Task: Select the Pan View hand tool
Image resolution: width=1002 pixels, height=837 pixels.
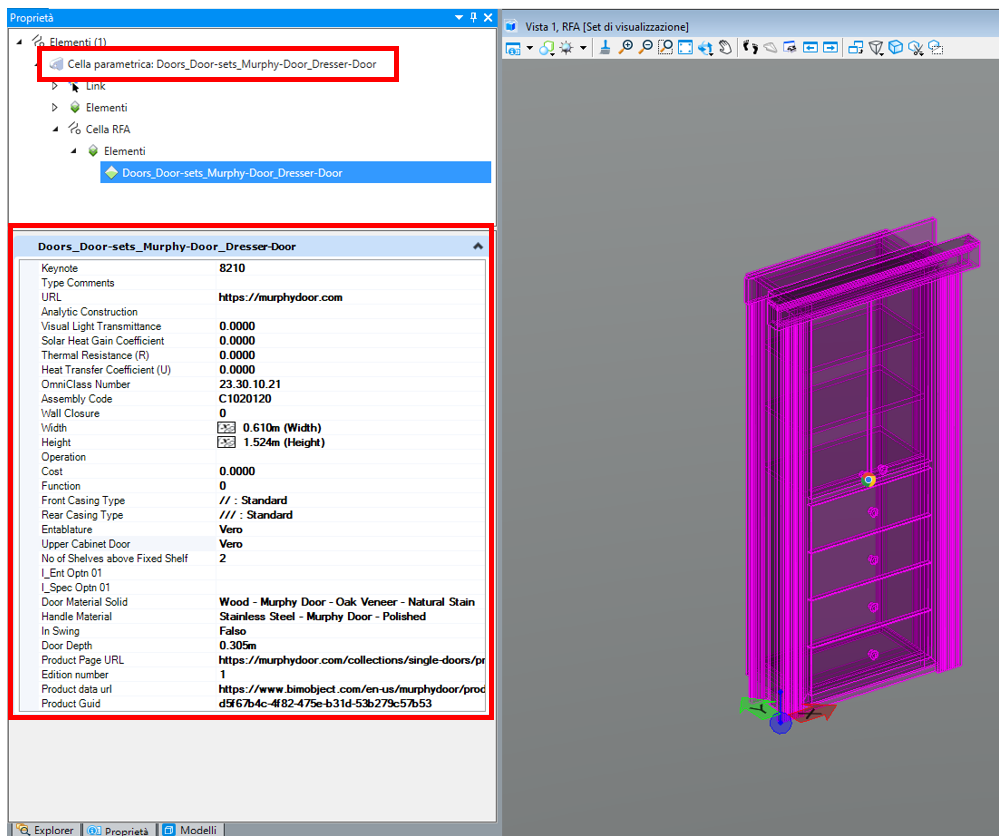Action: tap(725, 47)
